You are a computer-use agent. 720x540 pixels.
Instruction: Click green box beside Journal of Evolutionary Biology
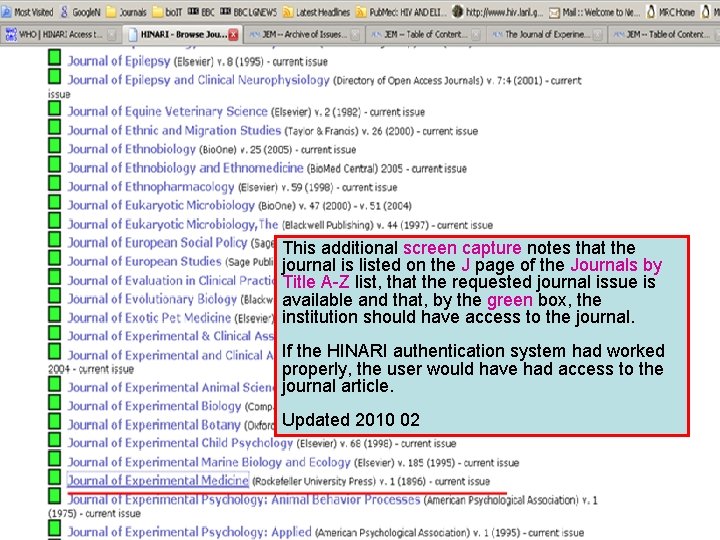click(x=55, y=295)
